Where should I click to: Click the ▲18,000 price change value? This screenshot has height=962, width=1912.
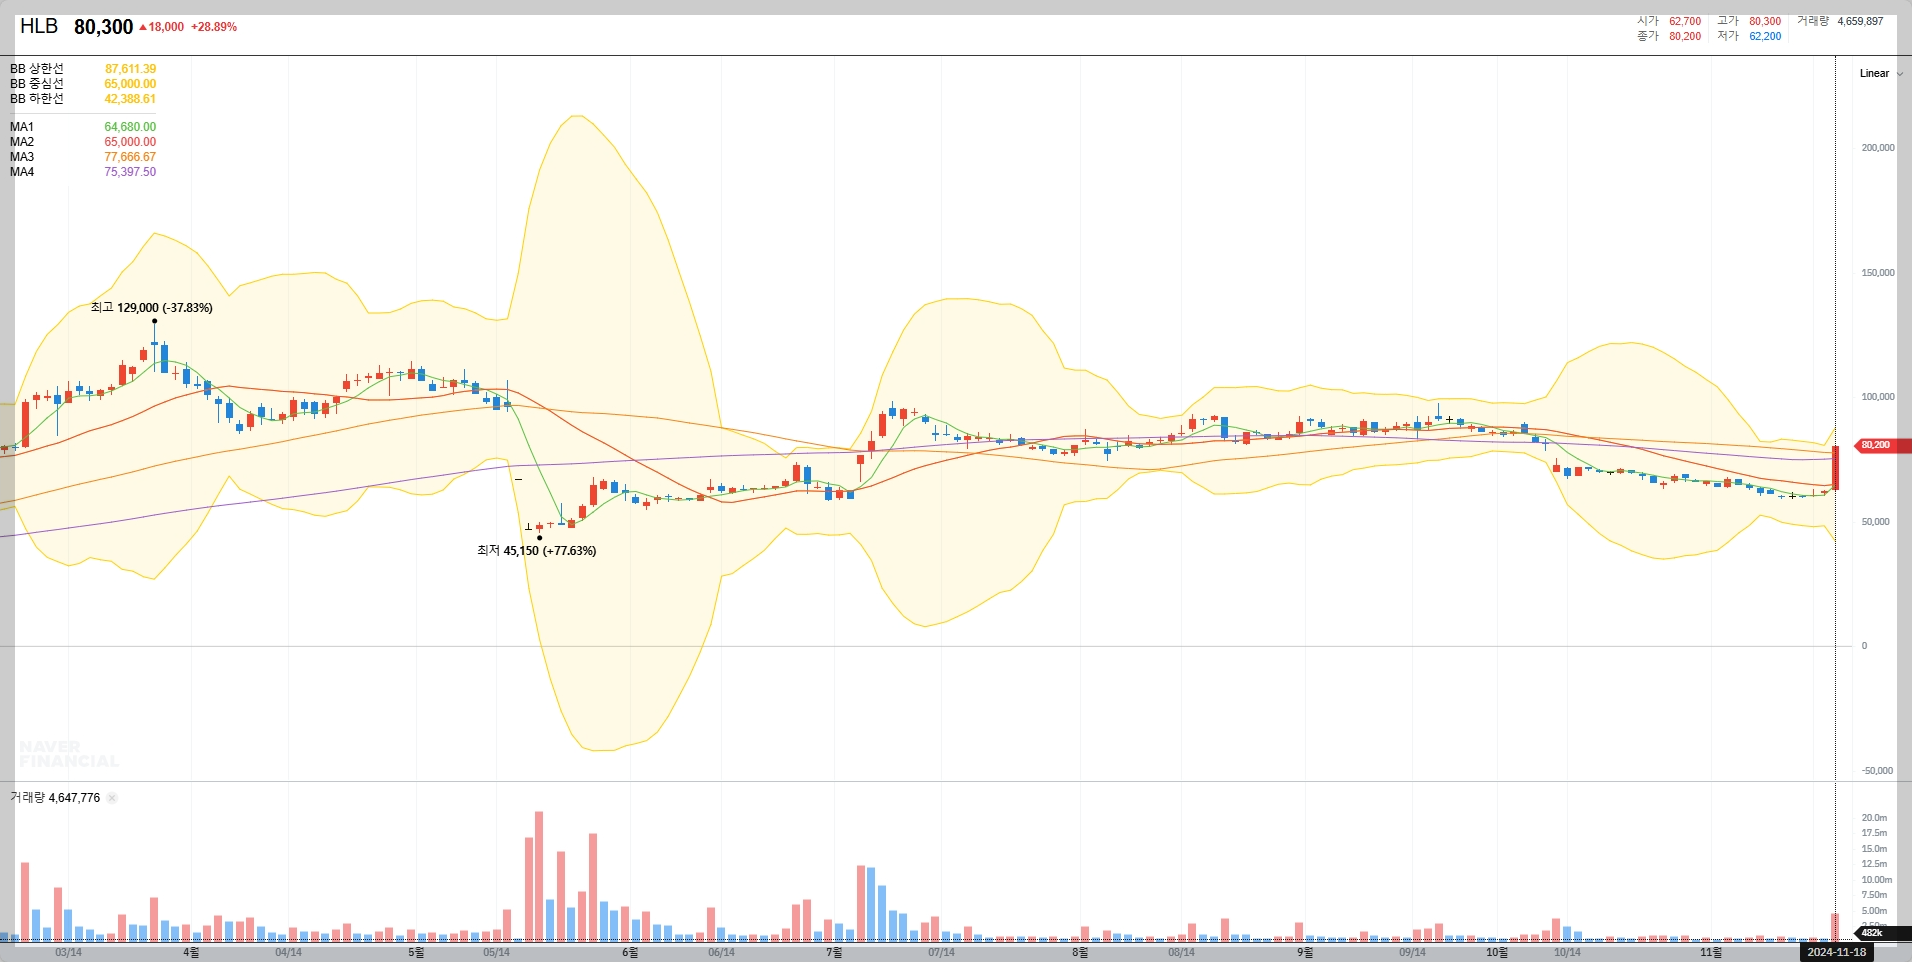161,27
